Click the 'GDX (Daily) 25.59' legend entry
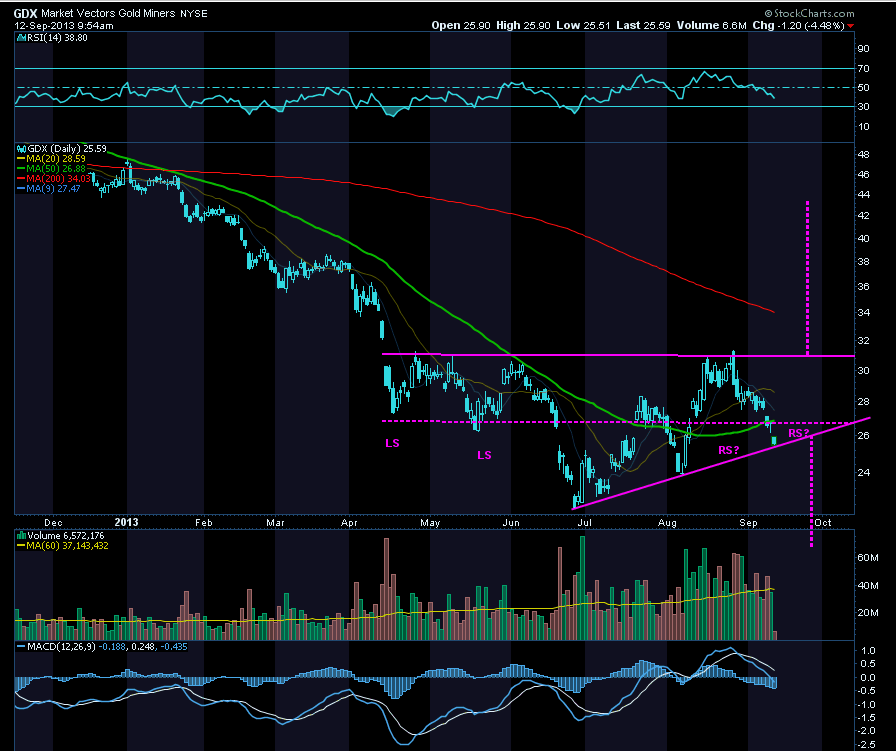Viewport: 896px width, 751px height. pos(67,149)
